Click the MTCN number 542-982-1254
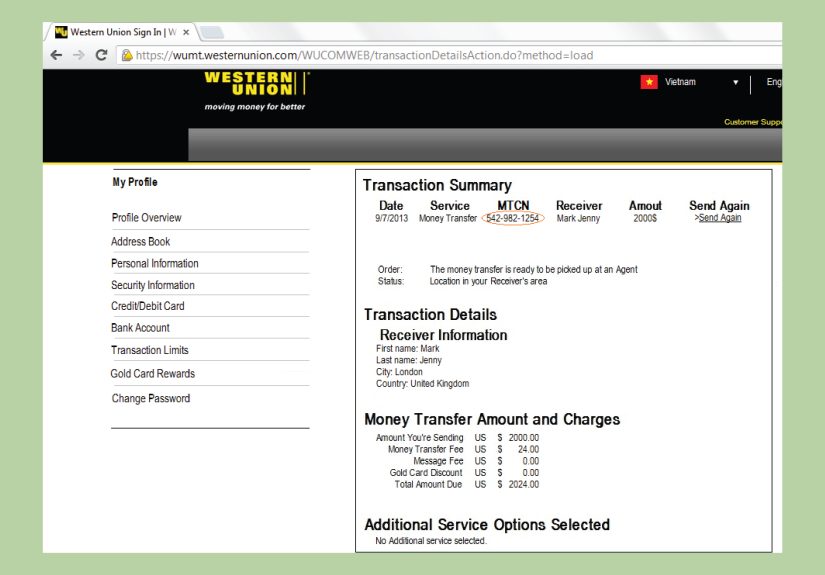Image resolution: width=825 pixels, height=575 pixels. pos(512,218)
